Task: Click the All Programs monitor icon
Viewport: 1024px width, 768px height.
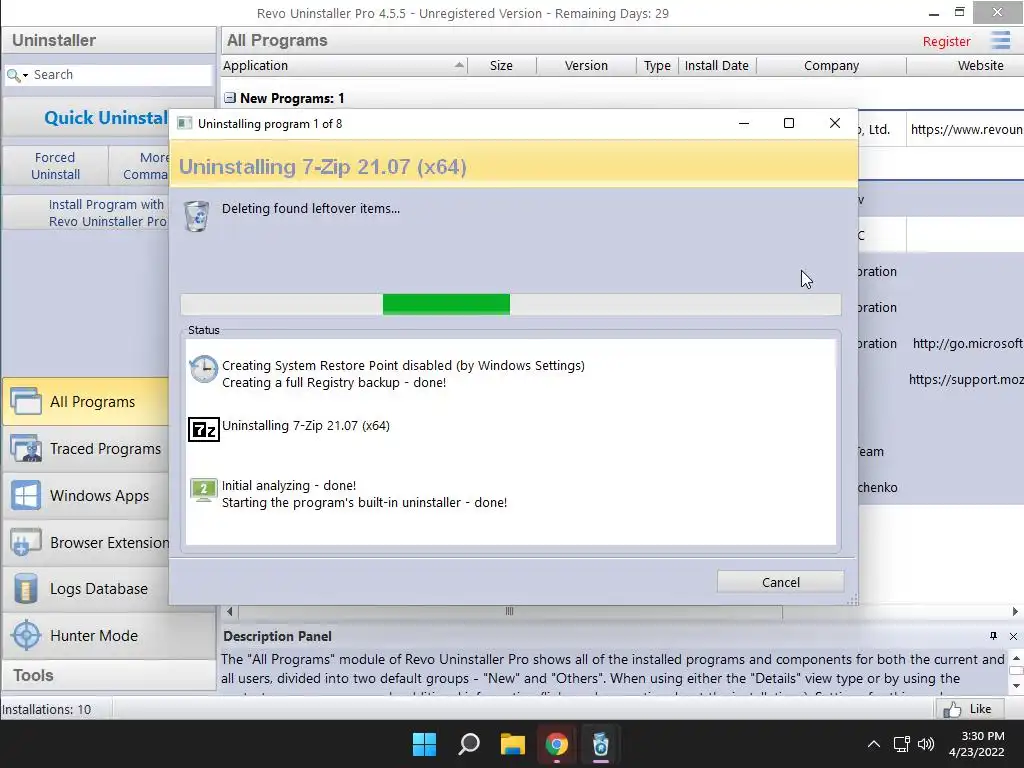Action: coord(26,402)
